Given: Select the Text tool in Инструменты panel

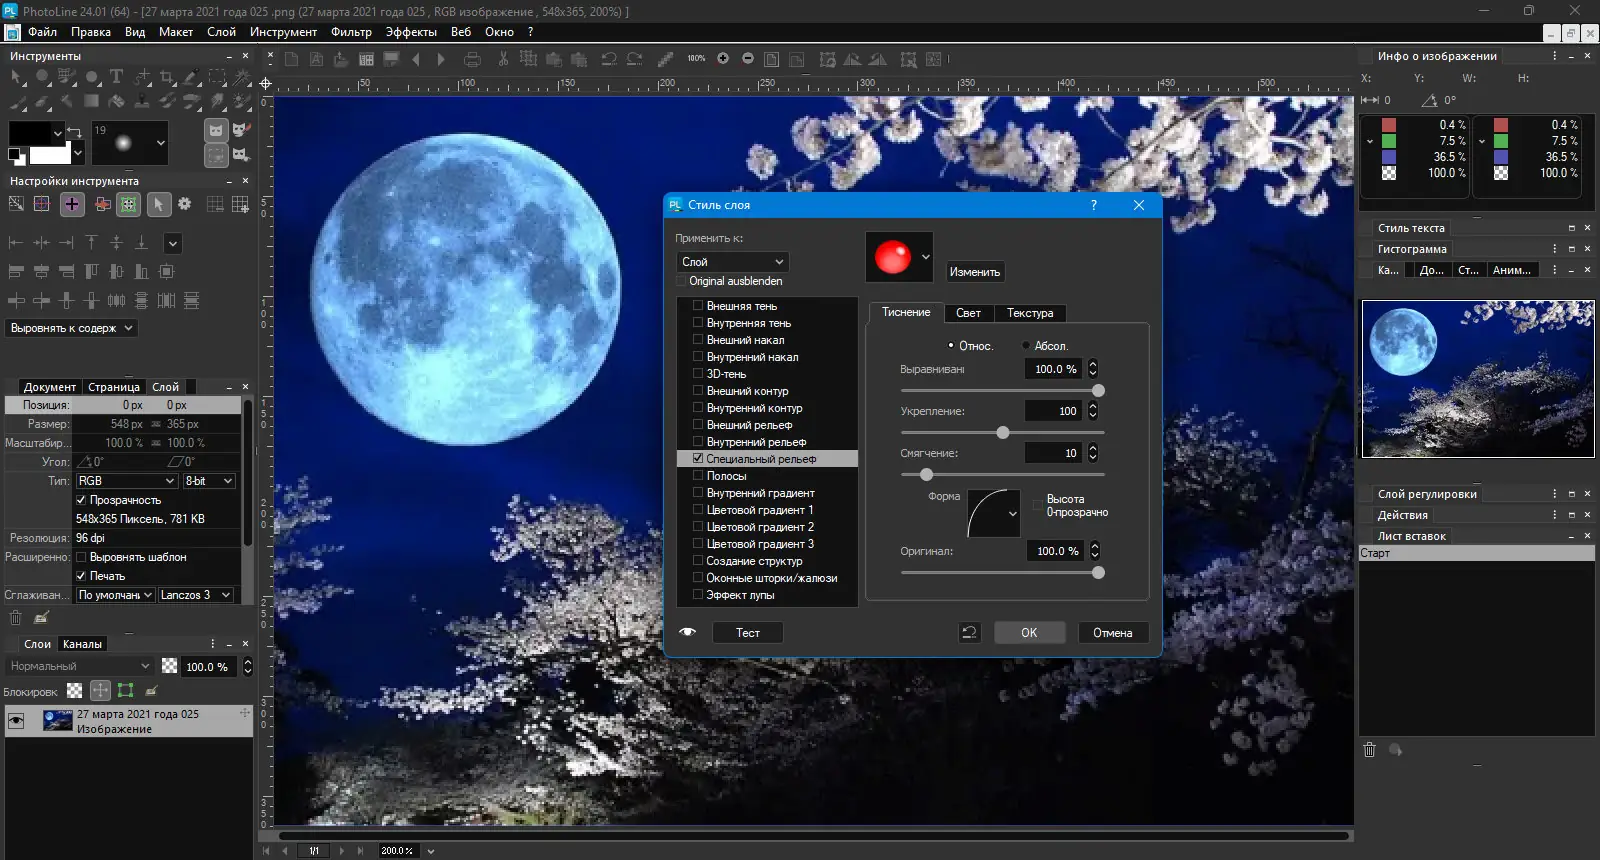Looking at the screenshot, I should [116, 77].
